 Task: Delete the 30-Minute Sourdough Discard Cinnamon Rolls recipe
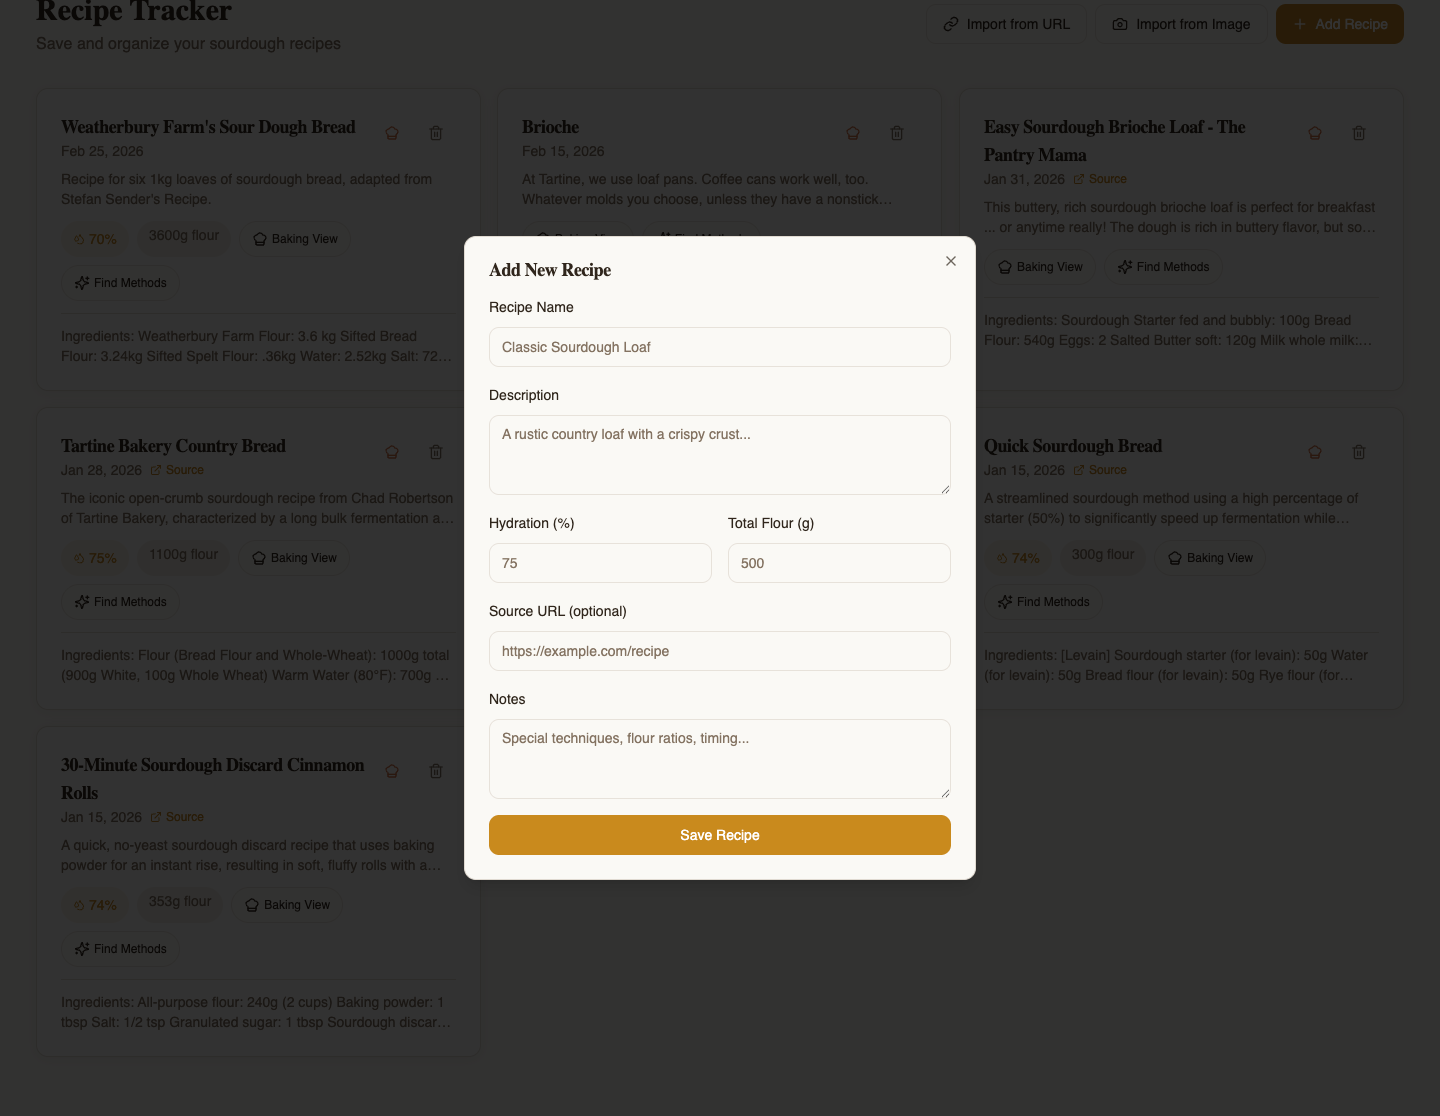(436, 771)
